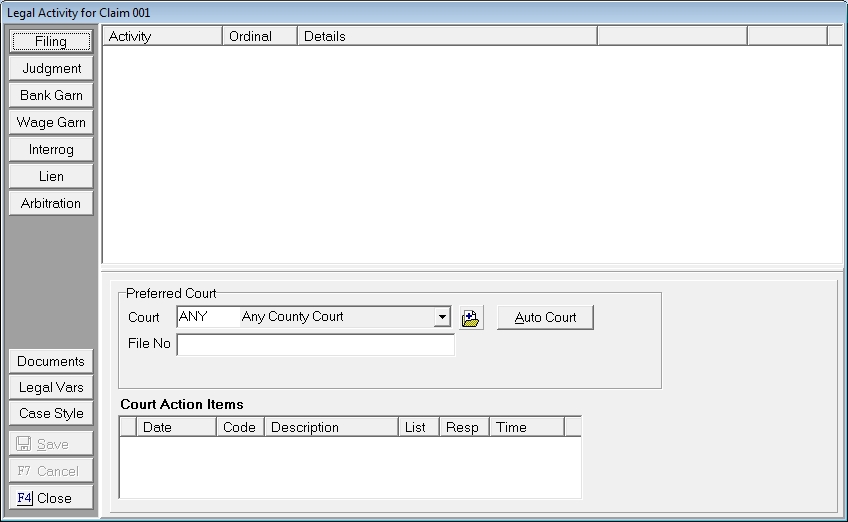Select the Judgment button
This screenshot has width=848, height=522.
pyautogui.click(x=51, y=69)
